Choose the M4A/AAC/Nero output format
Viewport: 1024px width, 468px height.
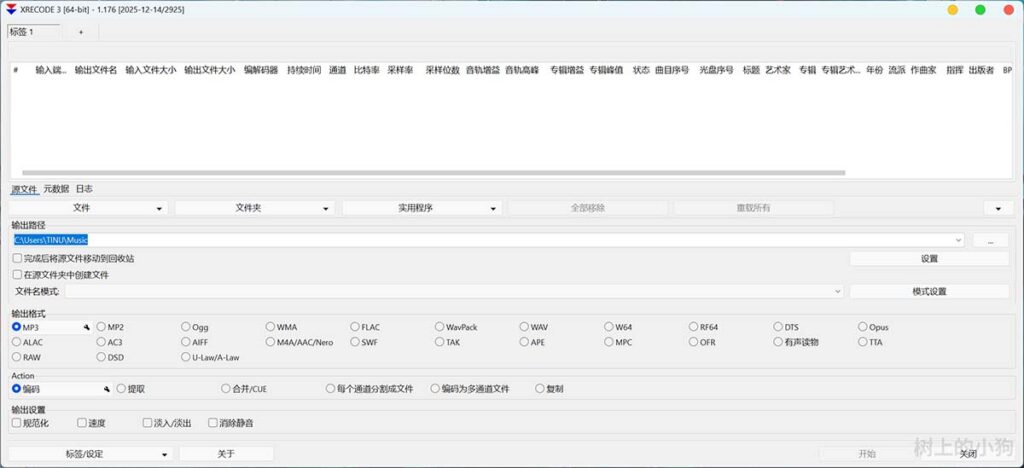coord(271,342)
